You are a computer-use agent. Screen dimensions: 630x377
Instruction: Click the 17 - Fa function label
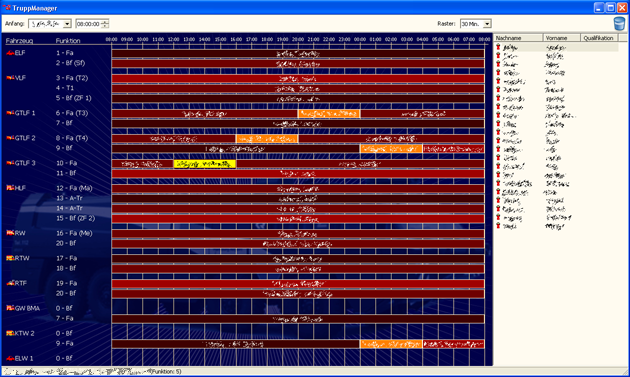click(x=66, y=258)
